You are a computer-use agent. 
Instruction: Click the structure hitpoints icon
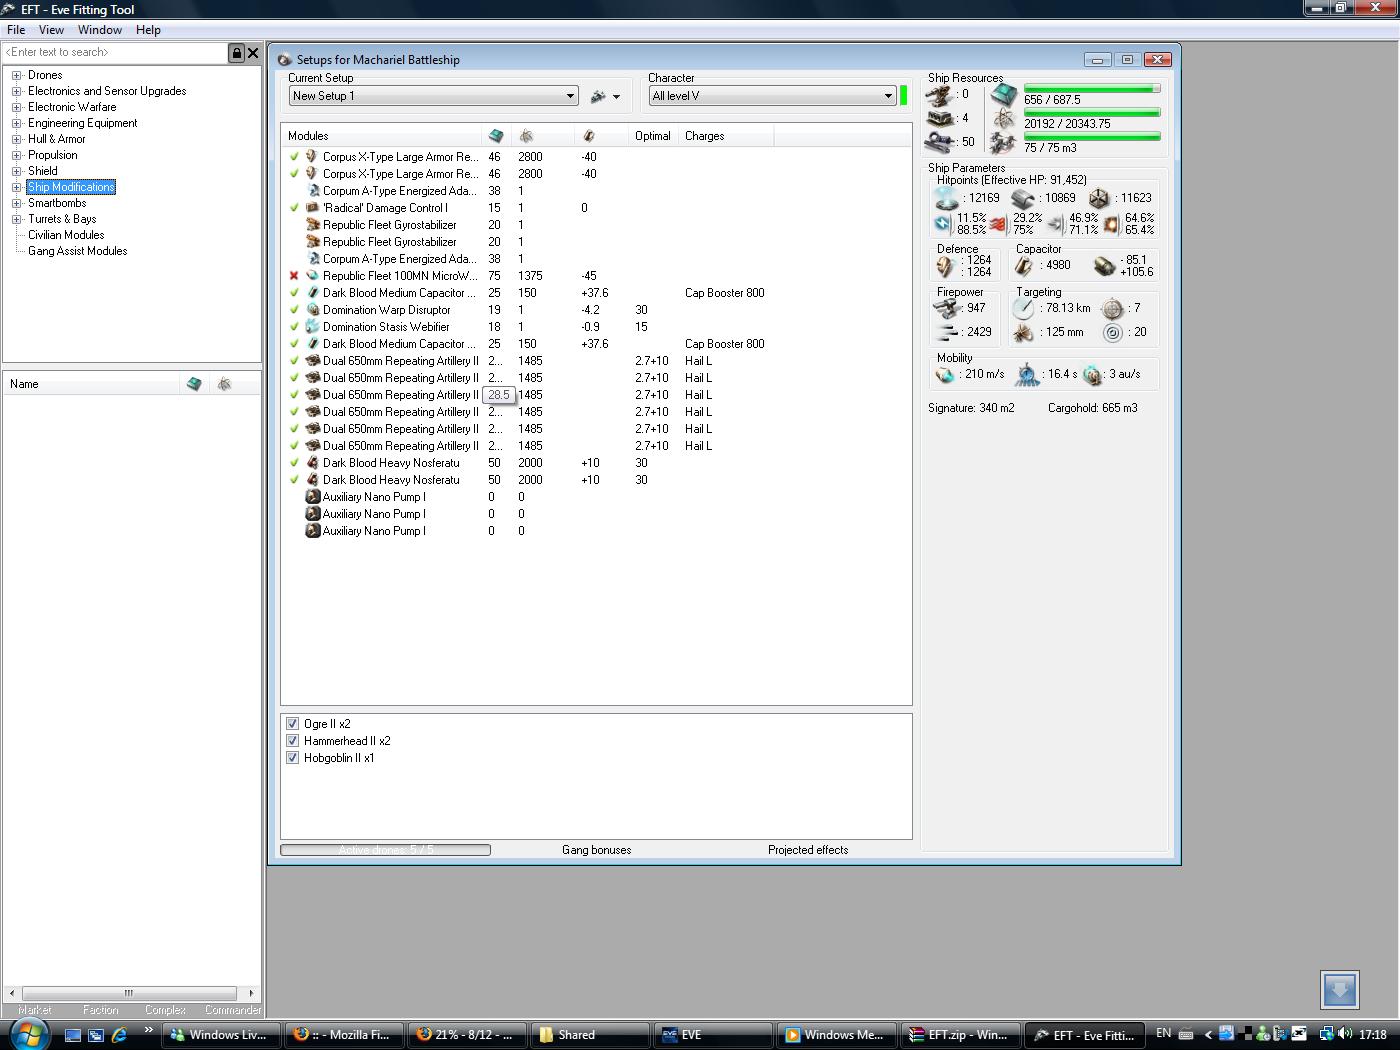click(x=1099, y=198)
